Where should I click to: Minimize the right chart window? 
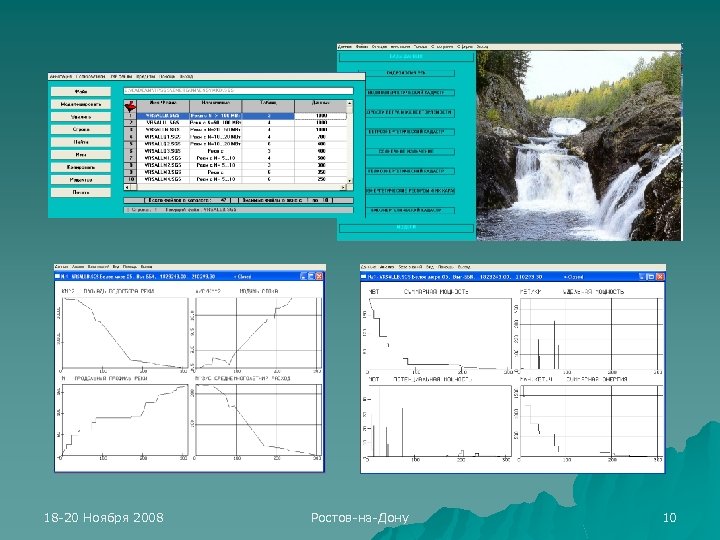point(642,277)
